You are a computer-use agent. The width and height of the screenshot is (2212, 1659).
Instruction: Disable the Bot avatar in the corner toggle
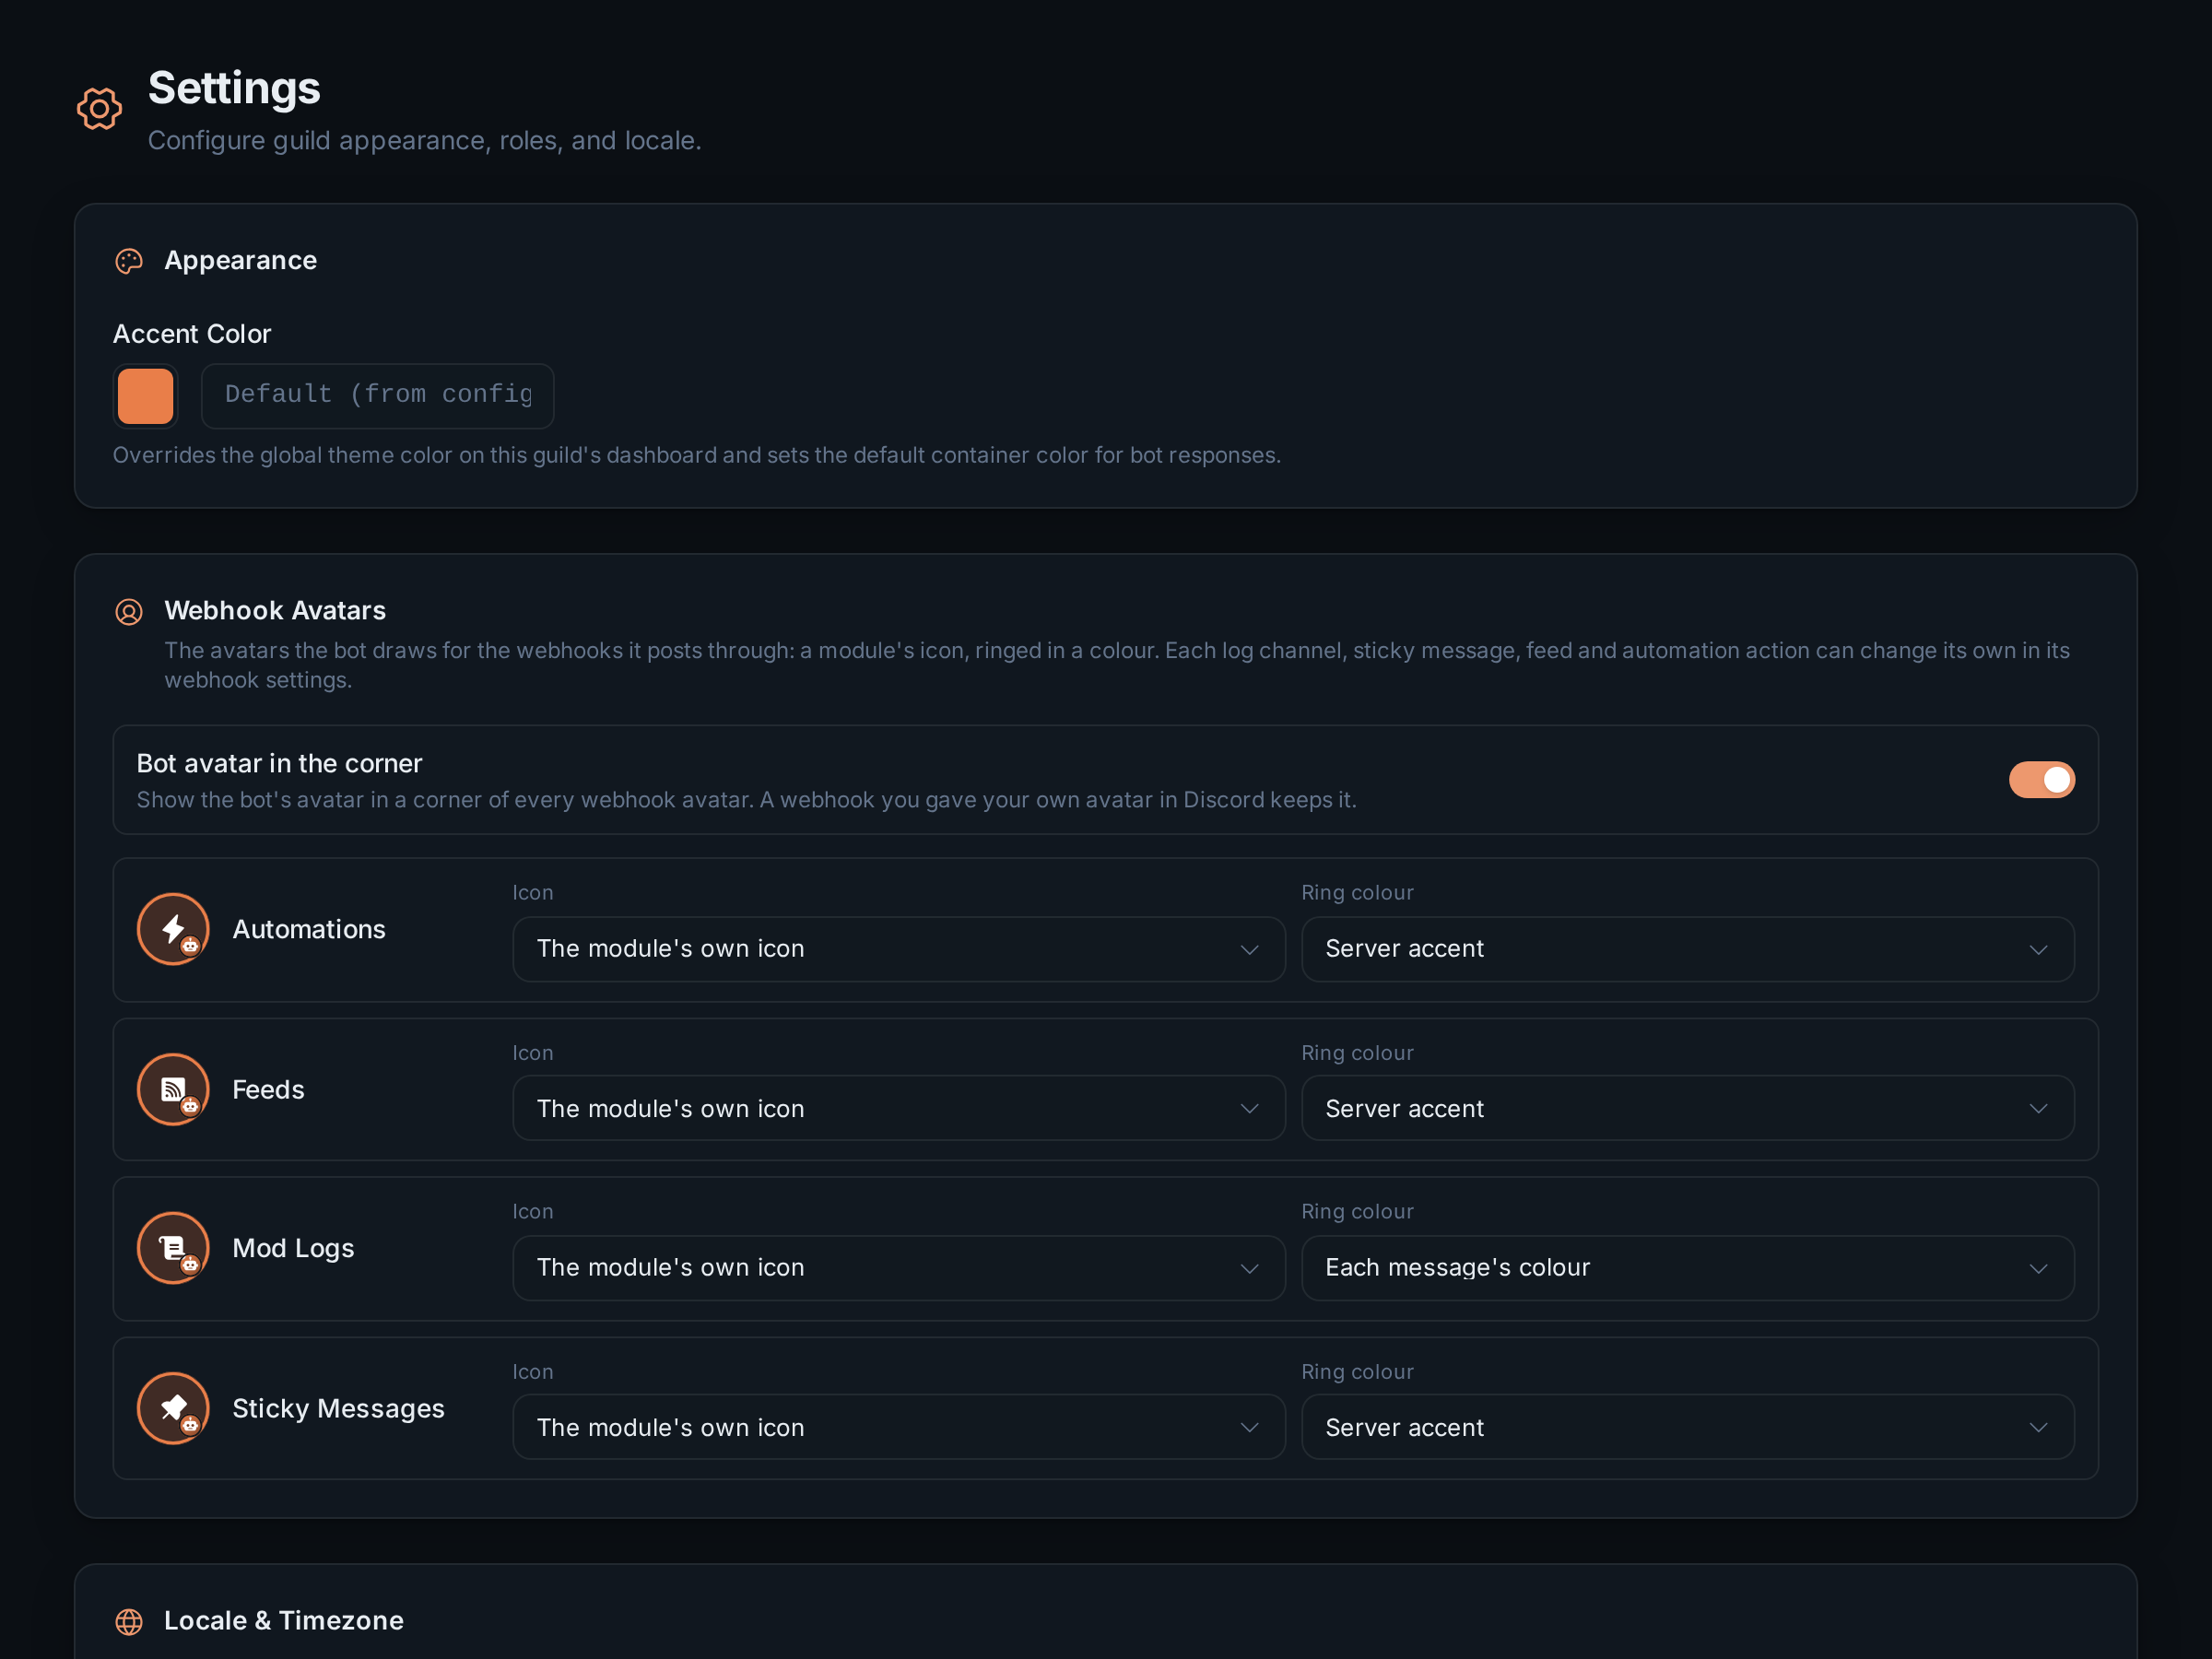coord(2042,780)
